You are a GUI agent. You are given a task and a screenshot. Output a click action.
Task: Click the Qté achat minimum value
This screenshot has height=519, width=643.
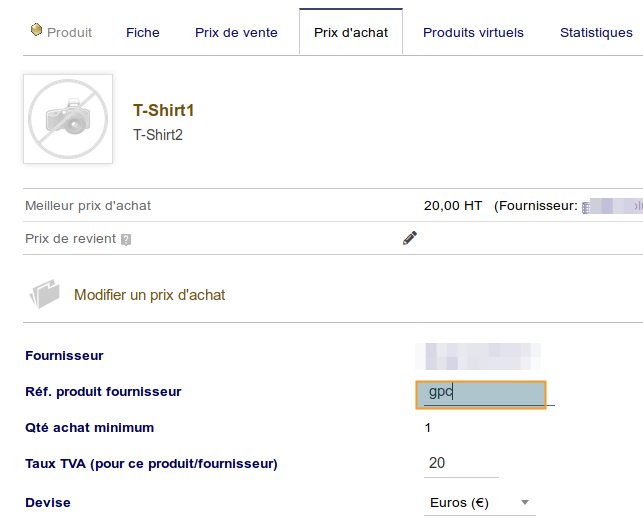click(x=428, y=428)
